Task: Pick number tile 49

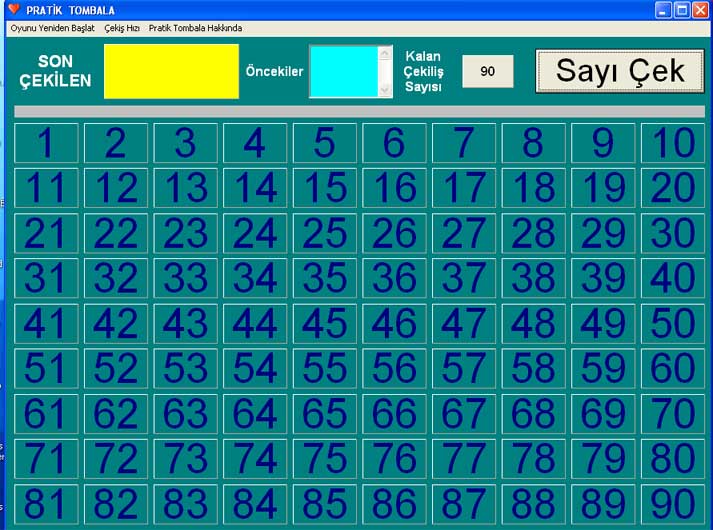Action: click(603, 324)
